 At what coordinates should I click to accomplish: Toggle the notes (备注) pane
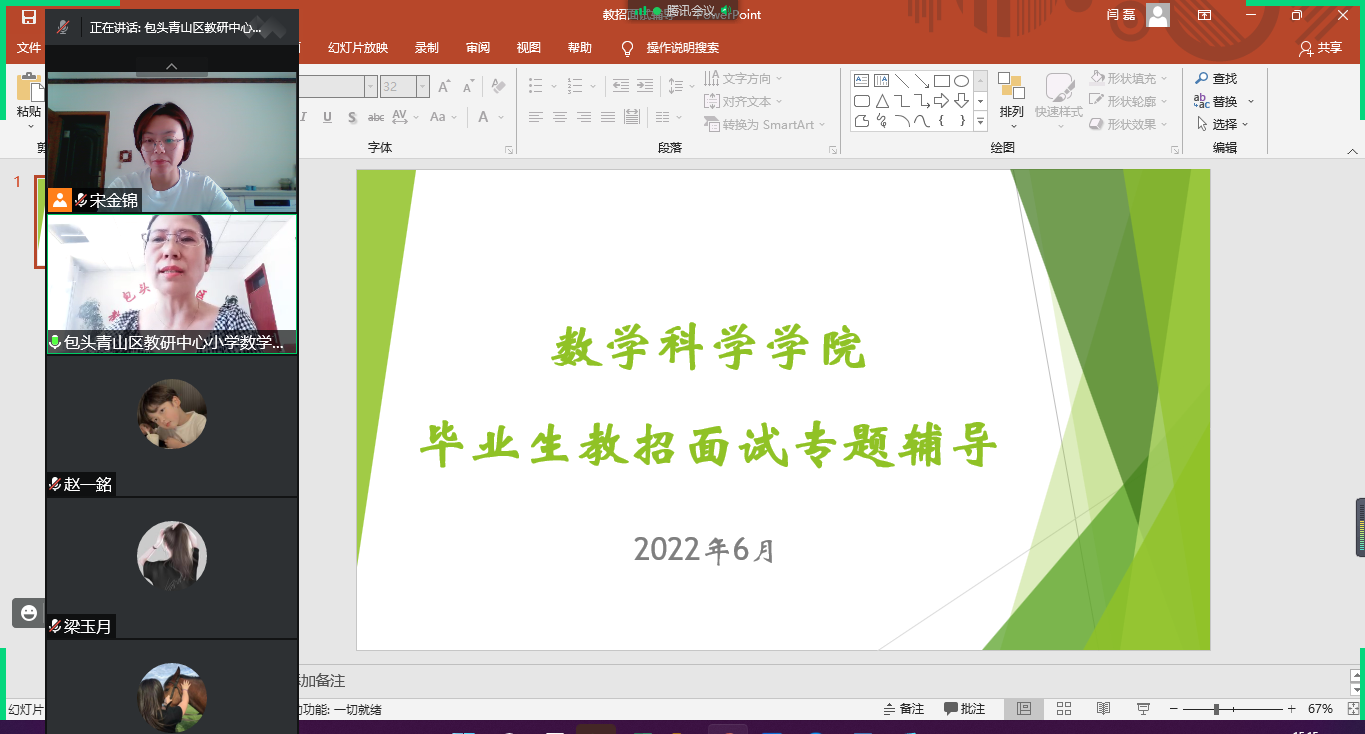pyautogui.click(x=903, y=708)
